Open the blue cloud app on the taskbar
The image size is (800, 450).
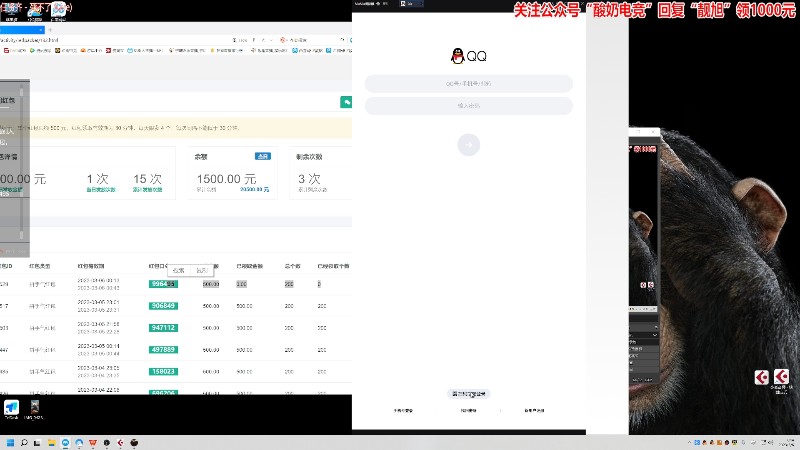(79, 443)
